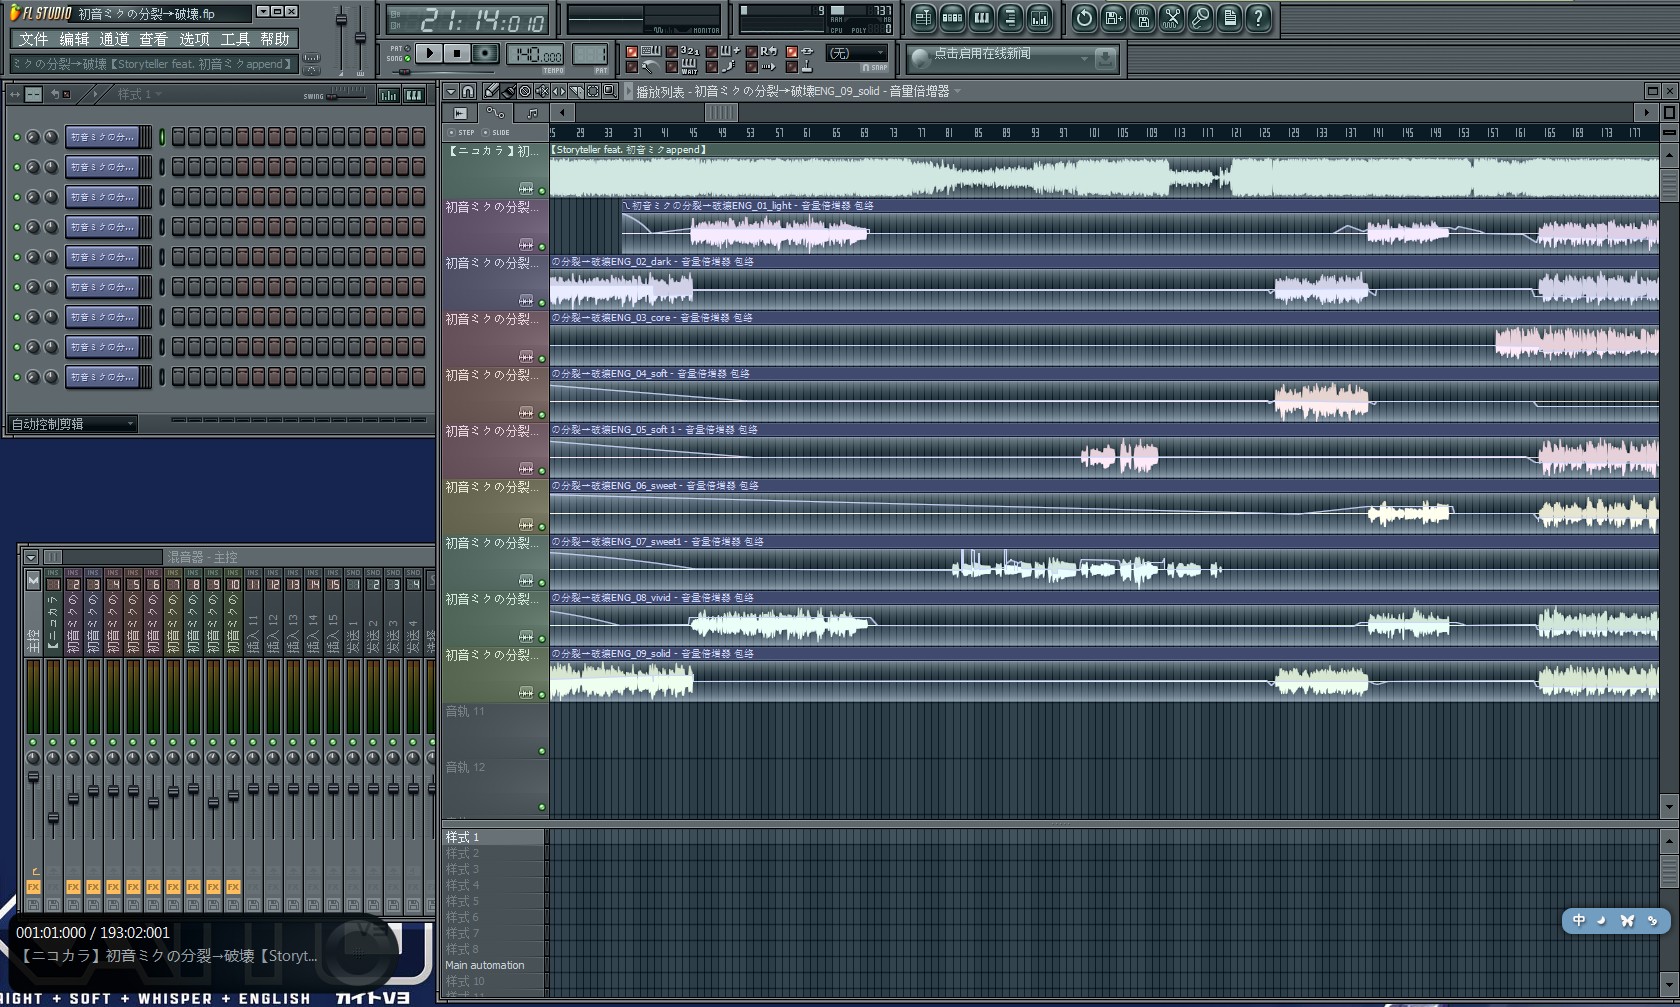The height and width of the screenshot is (1007, 1680).
Task: Select Main automation pattern row
Action: [494, 965]
